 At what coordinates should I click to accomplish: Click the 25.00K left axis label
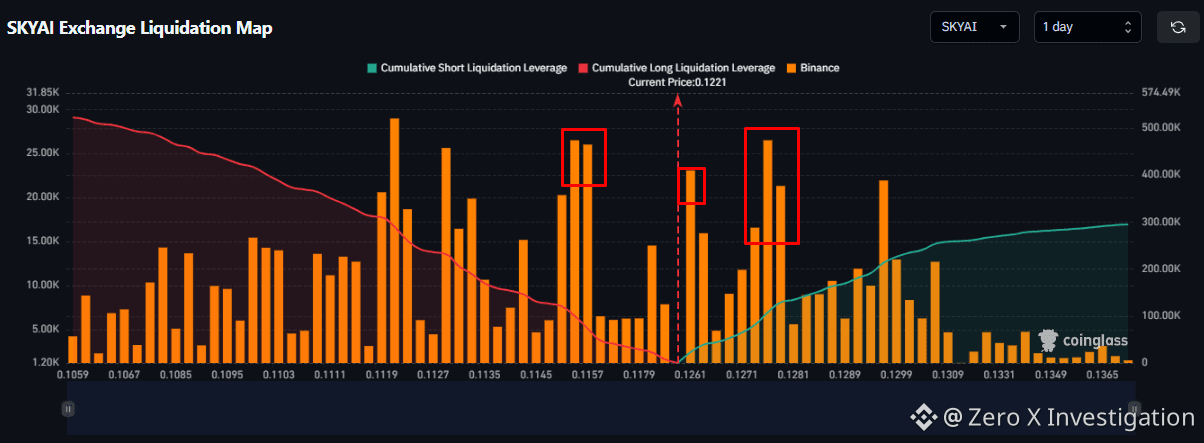tap(43, 153)
